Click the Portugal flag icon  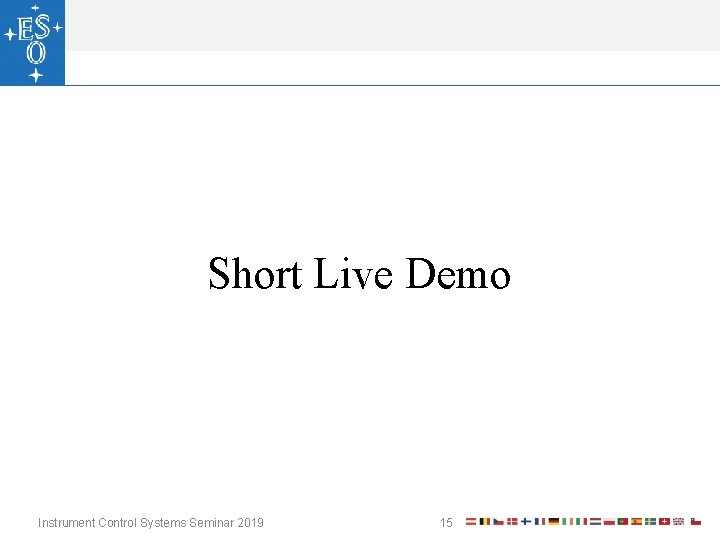click(623, 521)
